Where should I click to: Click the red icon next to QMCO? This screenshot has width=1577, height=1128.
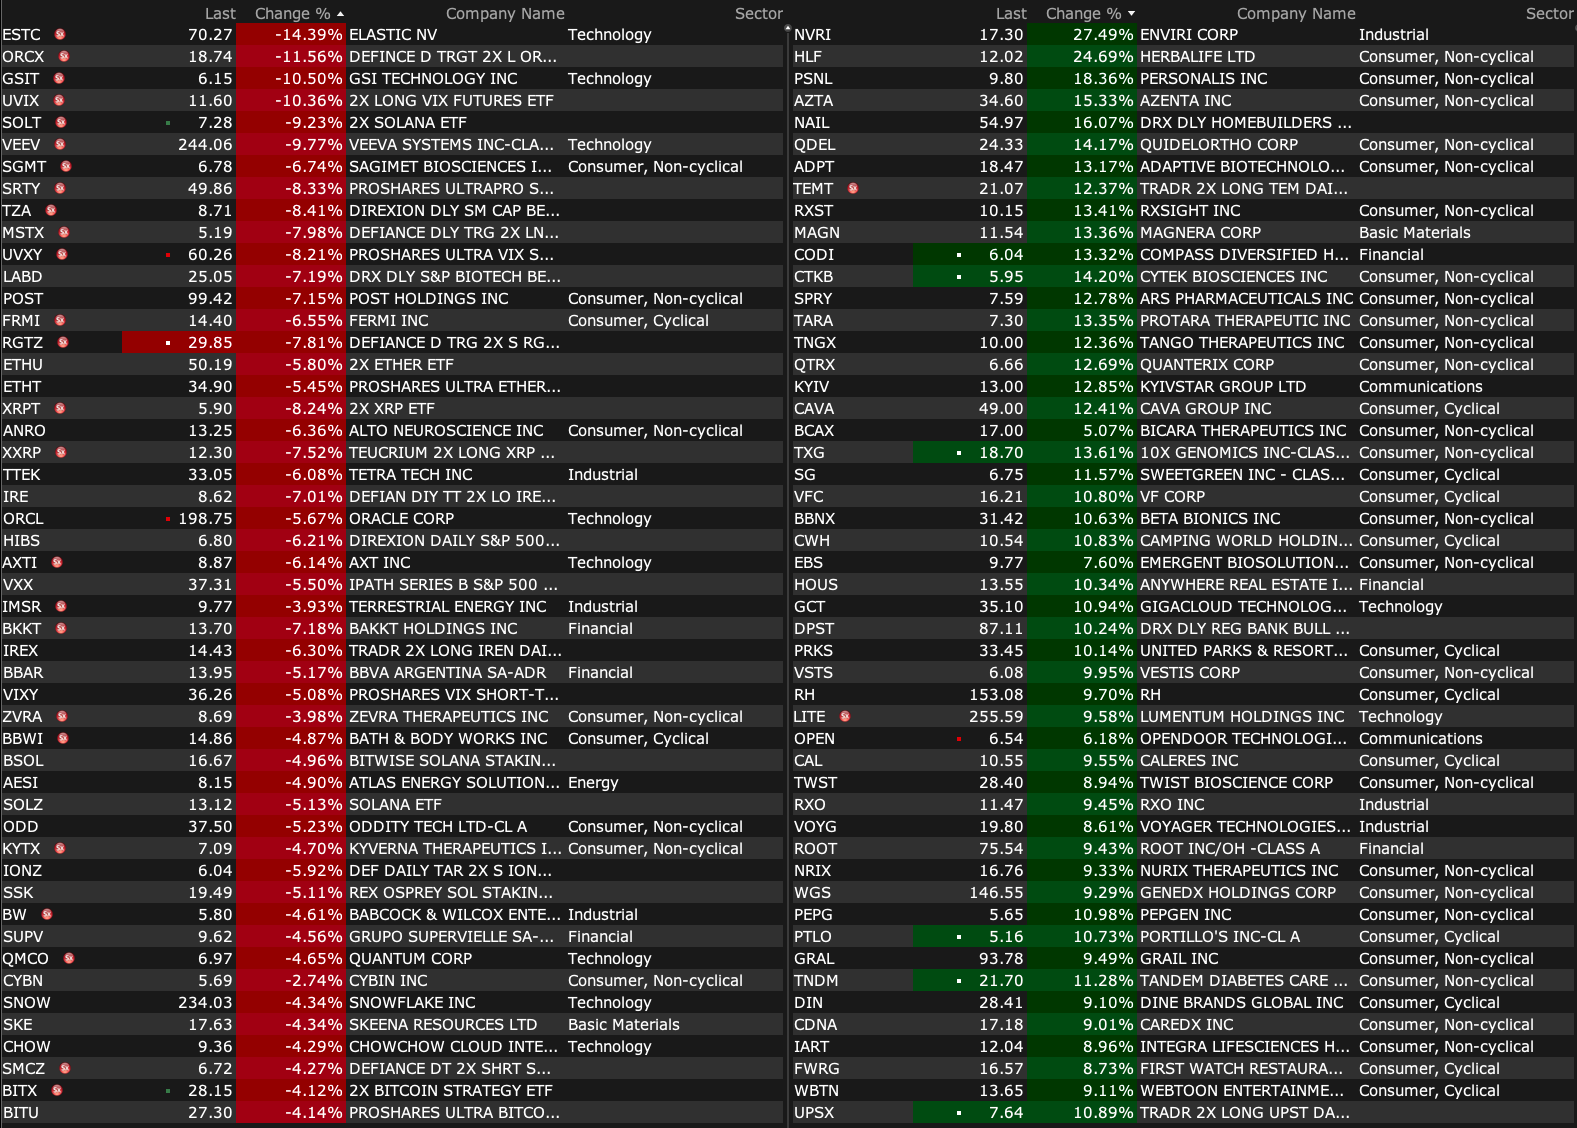(69, 959)
